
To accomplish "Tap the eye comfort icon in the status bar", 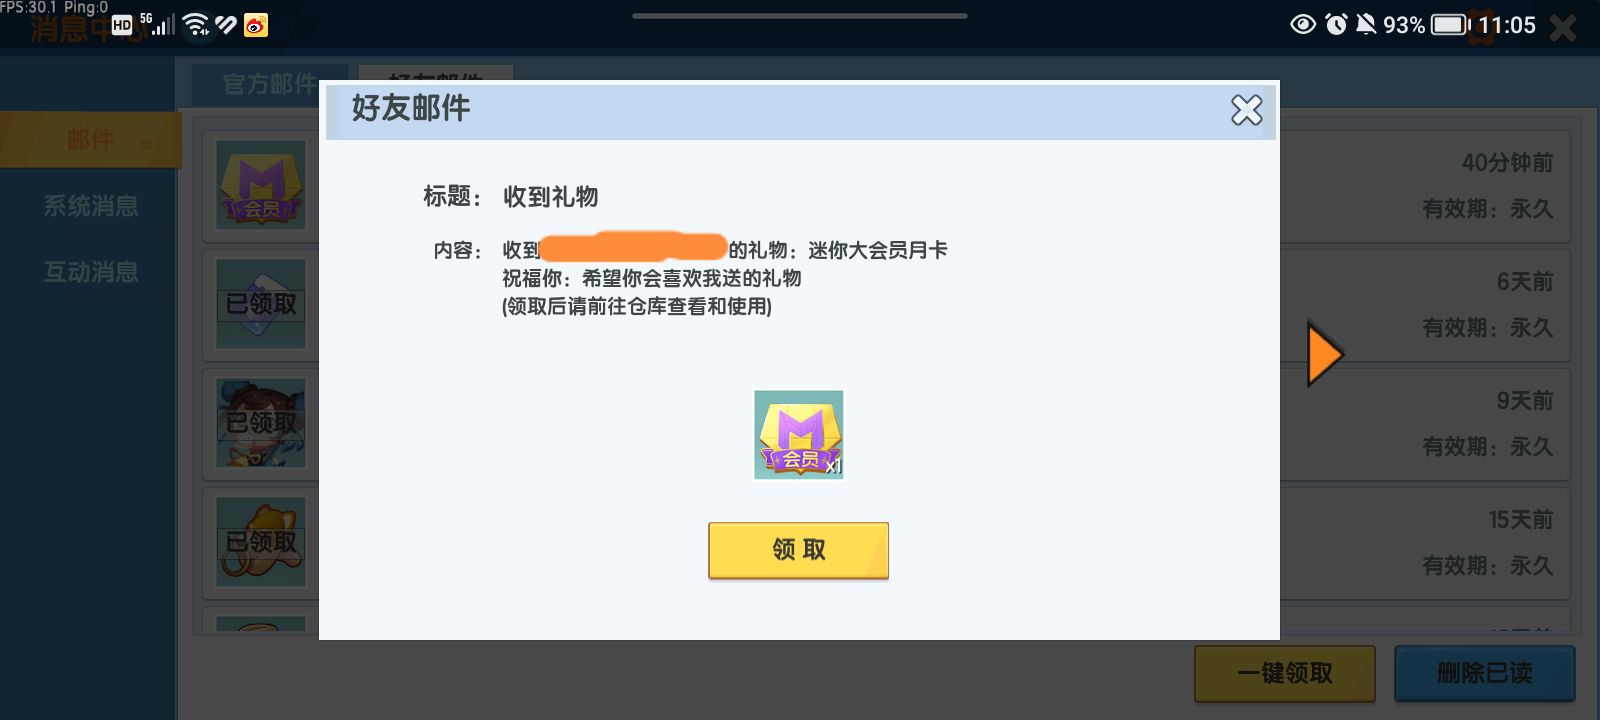I will point(1303,24).
